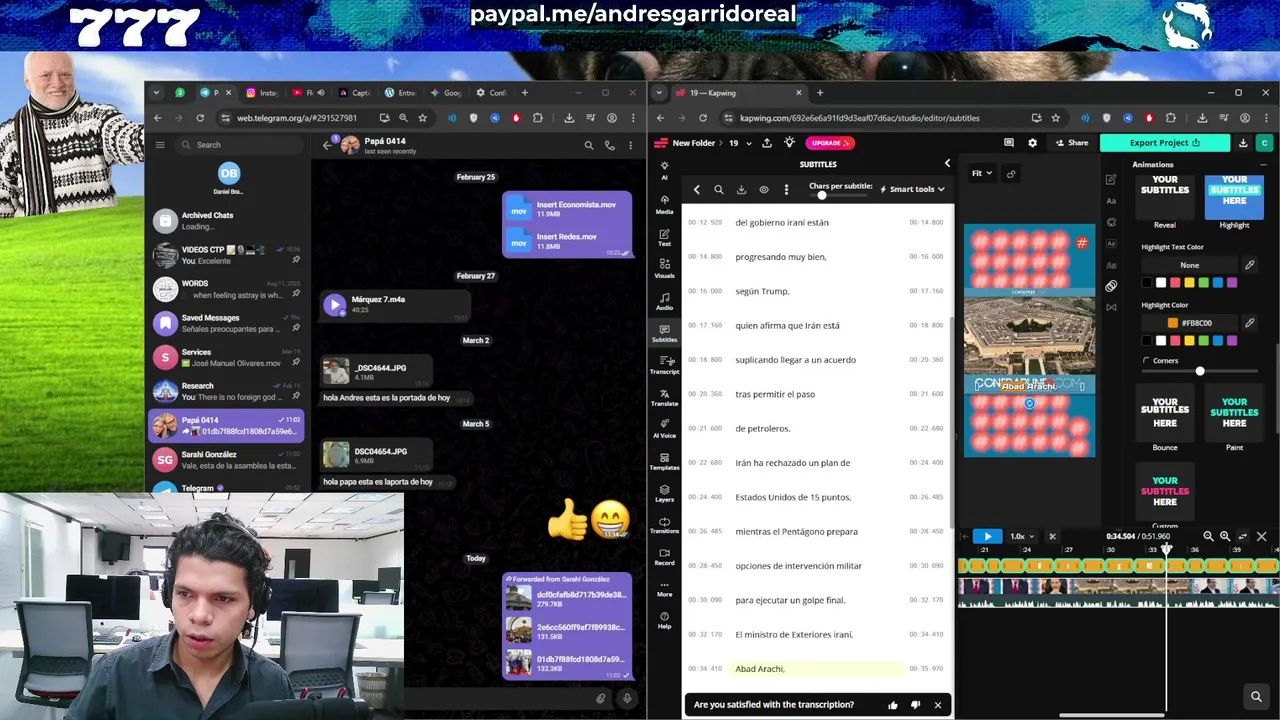Open the Translate tool in Kapwing
Screen dimensions: 1280x720
[664, 397]
